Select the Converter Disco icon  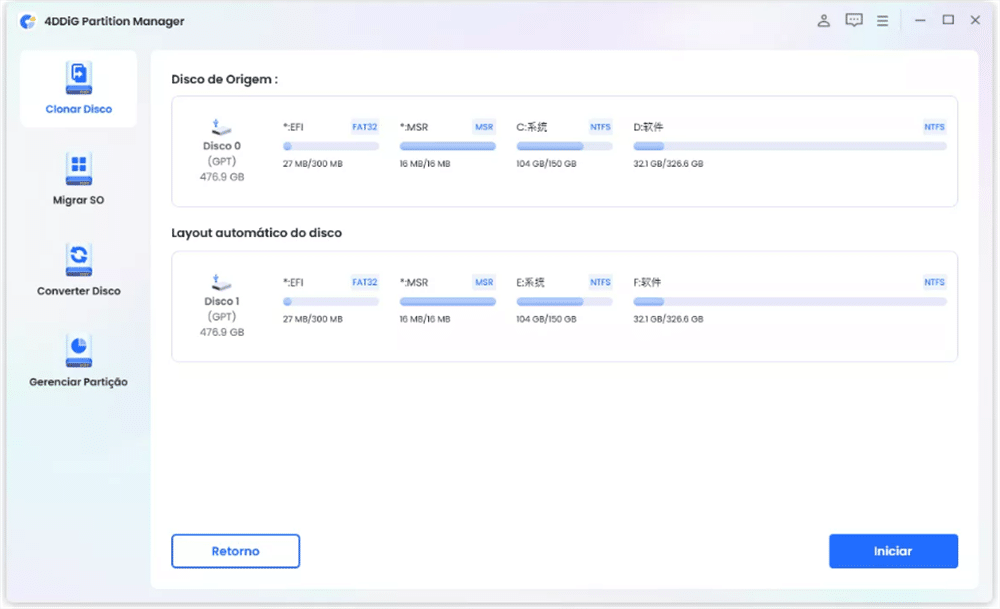(78, 257)
